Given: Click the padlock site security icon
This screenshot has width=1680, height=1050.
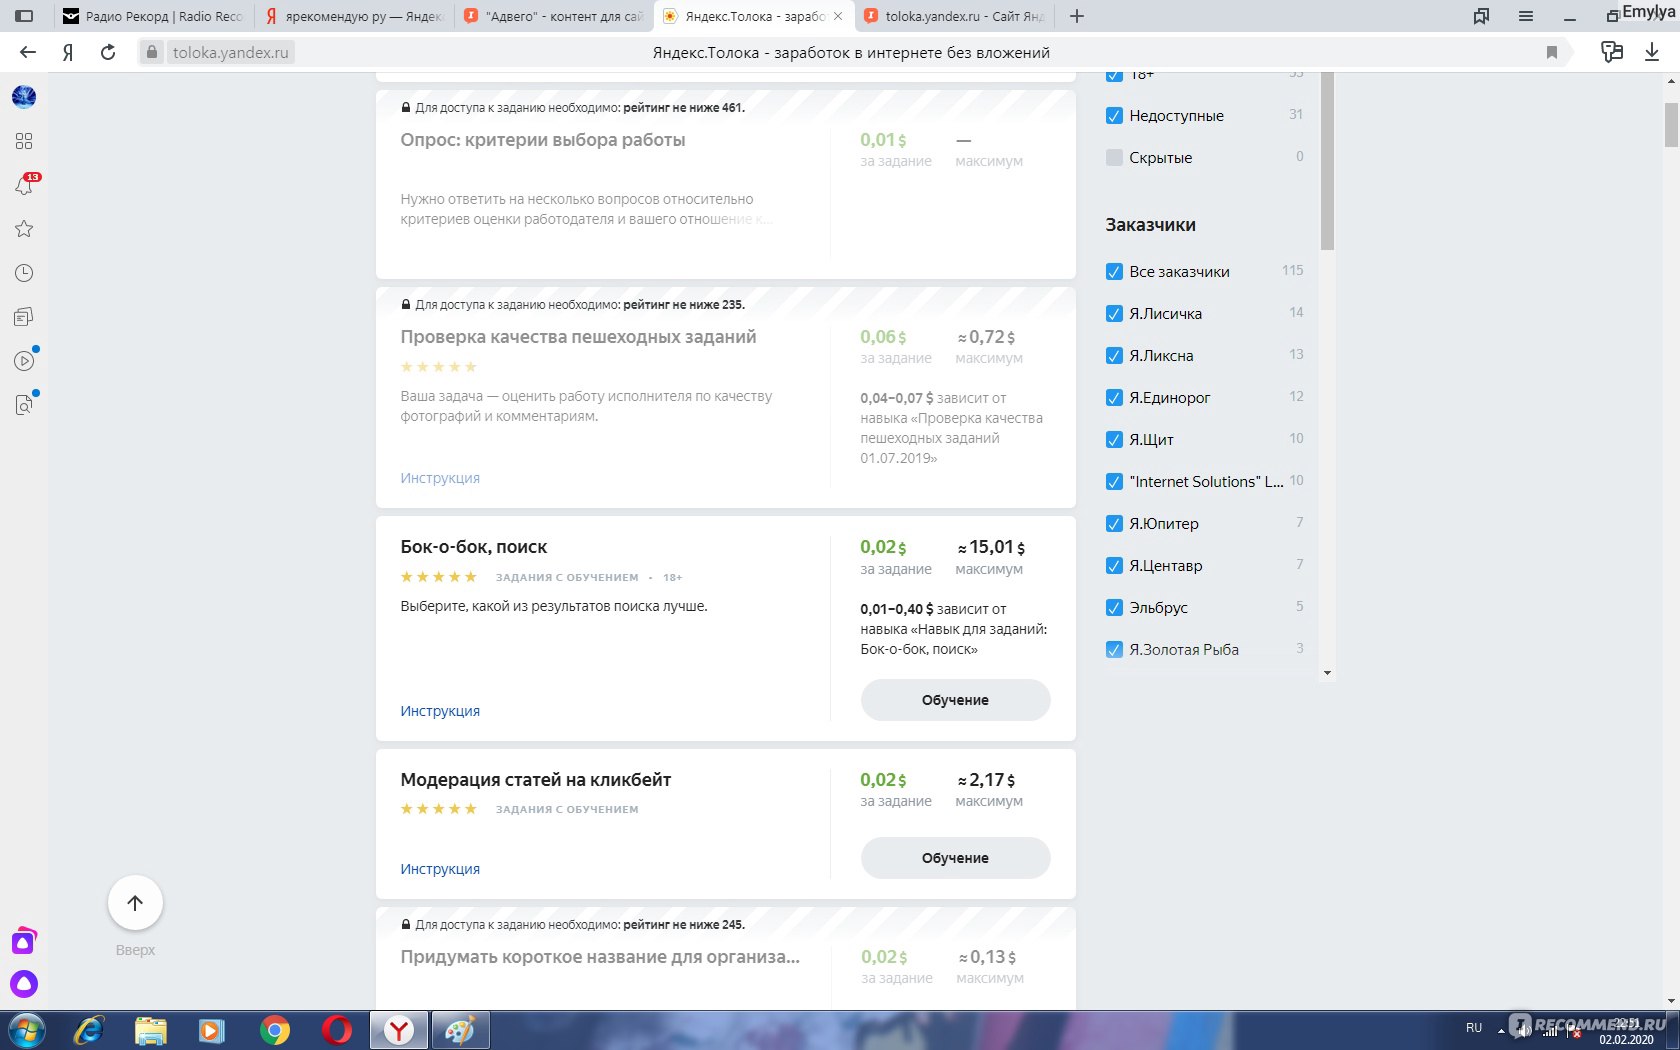Looking at the screenshot, I should click(x=151, y=52).
